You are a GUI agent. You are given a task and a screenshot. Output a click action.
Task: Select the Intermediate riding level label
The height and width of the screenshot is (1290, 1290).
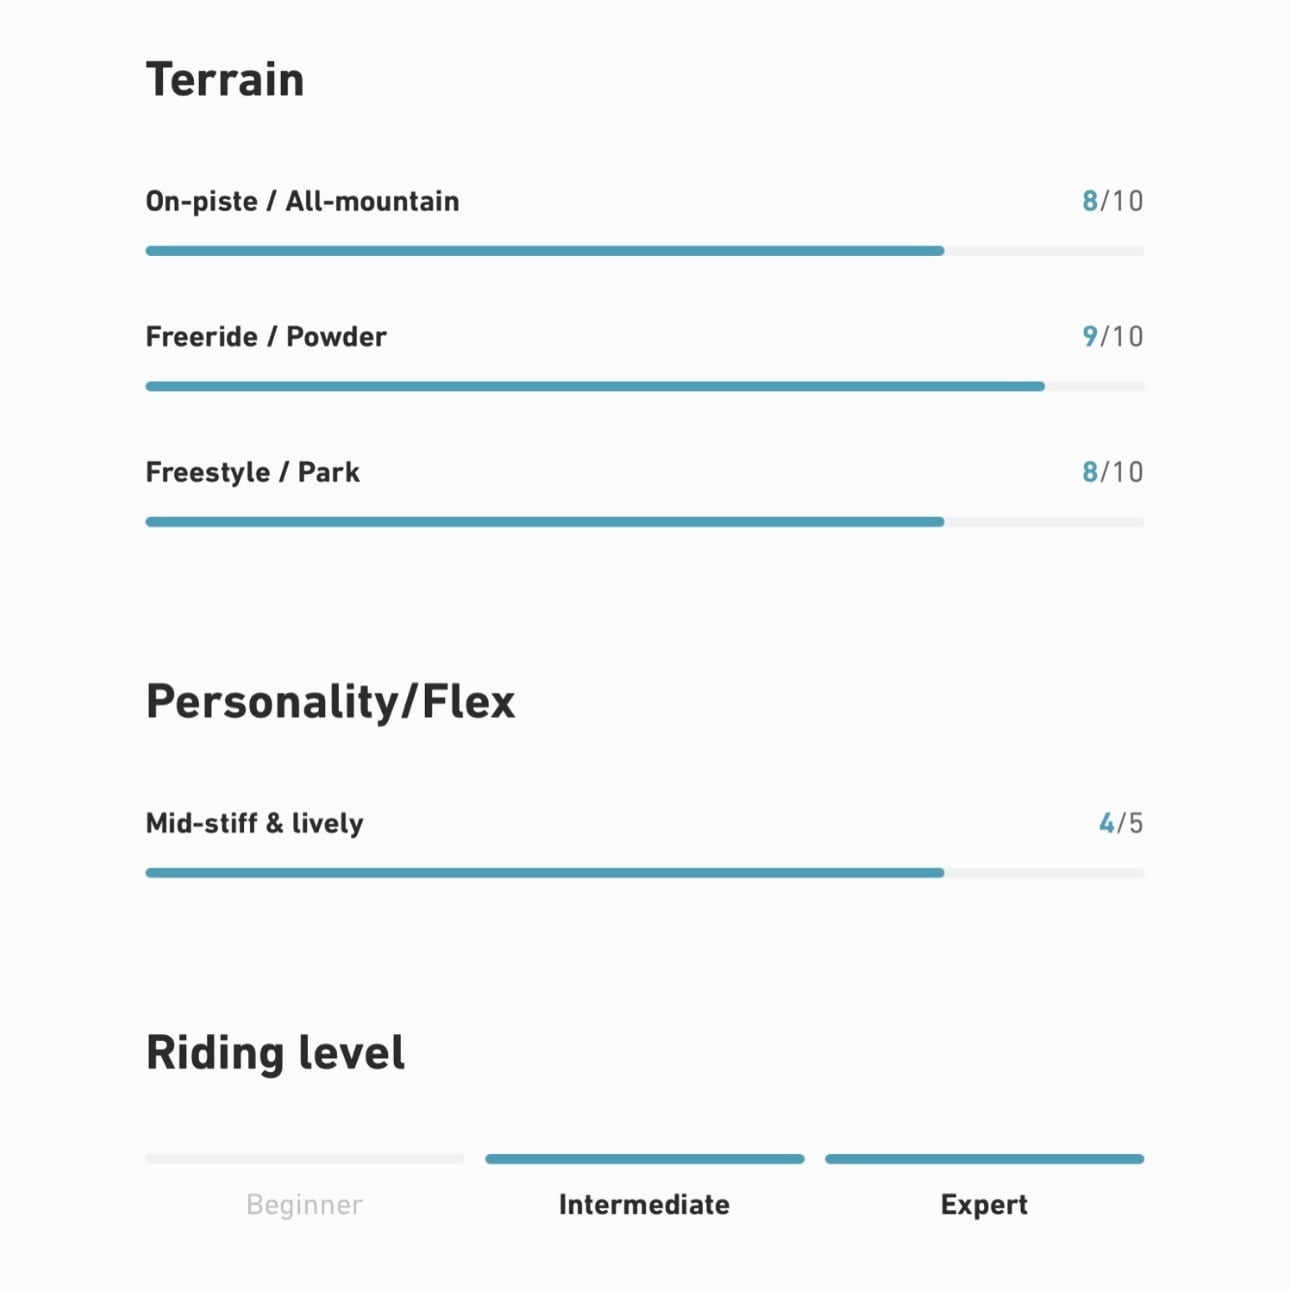click(644, 1204)
